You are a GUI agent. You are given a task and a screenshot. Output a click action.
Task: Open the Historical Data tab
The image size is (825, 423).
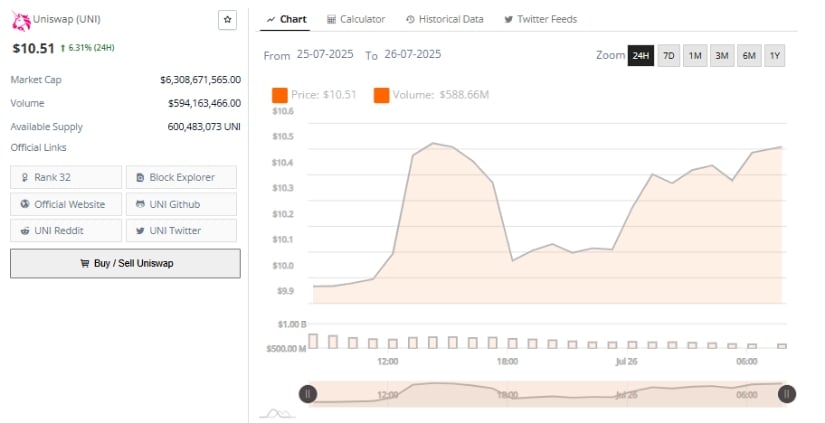coord(445,19)
